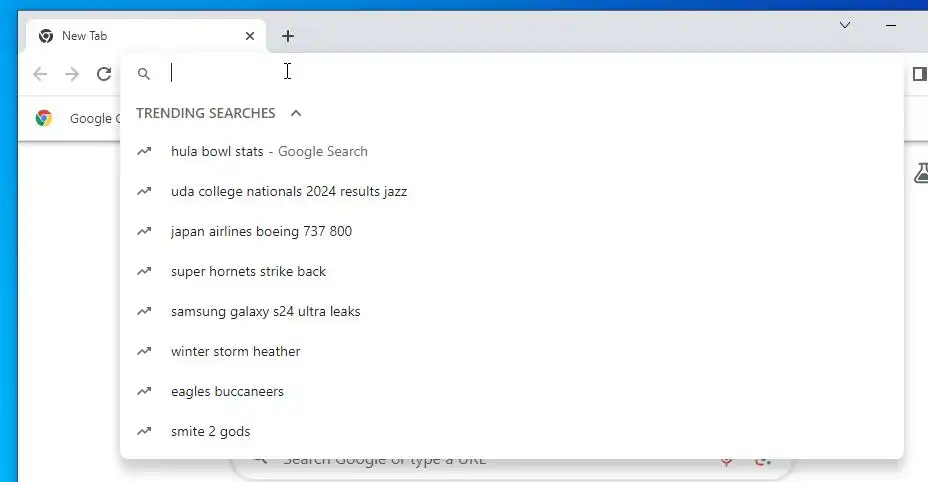928x482 pixels.
Task: Select suggestion hula bowl stats
Action: click(512, 152)
